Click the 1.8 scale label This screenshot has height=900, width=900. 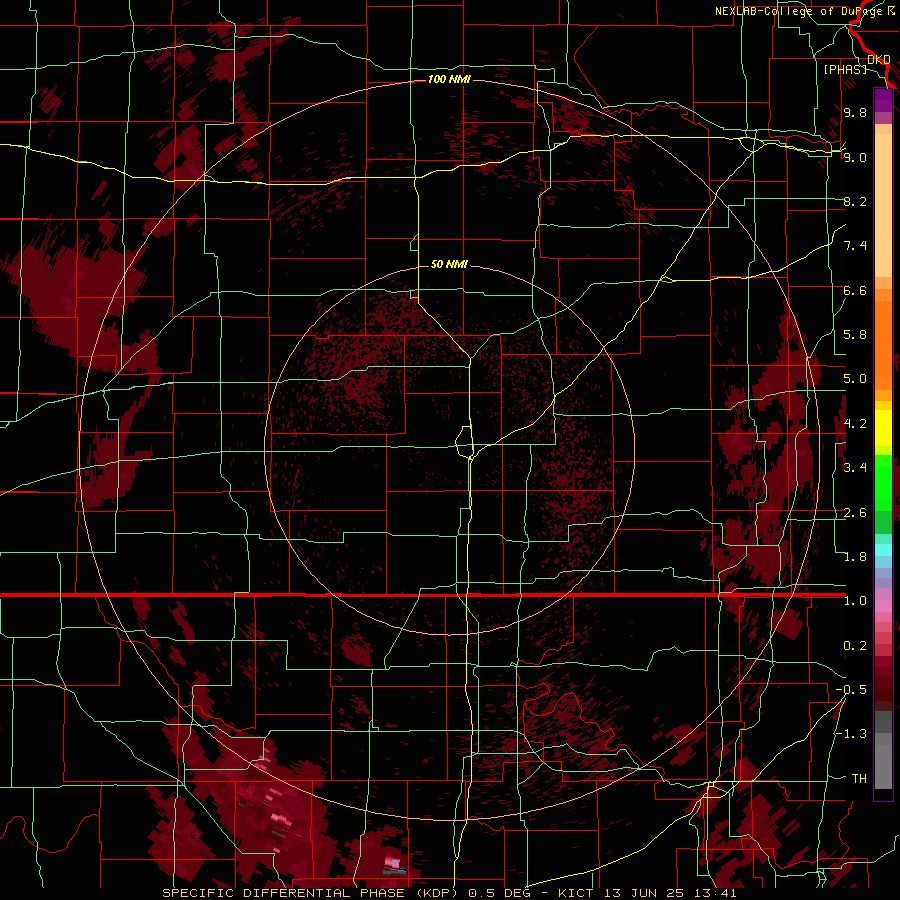click(855, 557)
